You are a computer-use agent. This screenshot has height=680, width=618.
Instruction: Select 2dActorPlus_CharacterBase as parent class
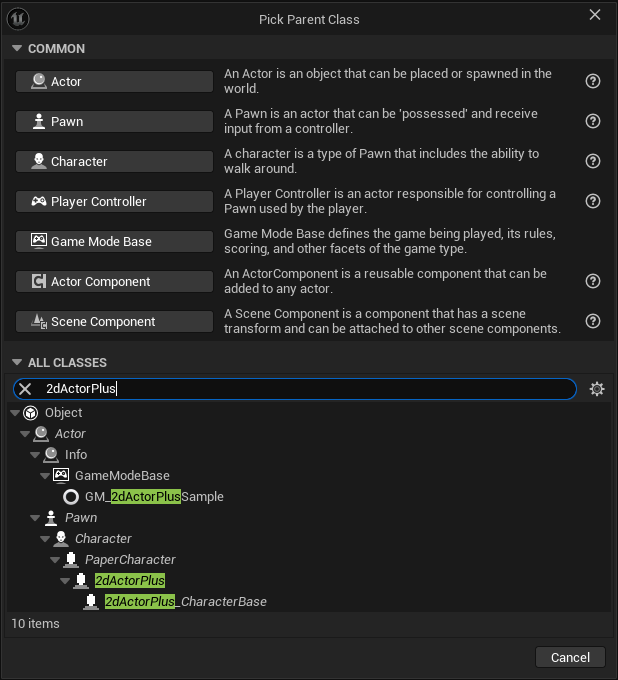pyautogui.click(x=185, y=602)
